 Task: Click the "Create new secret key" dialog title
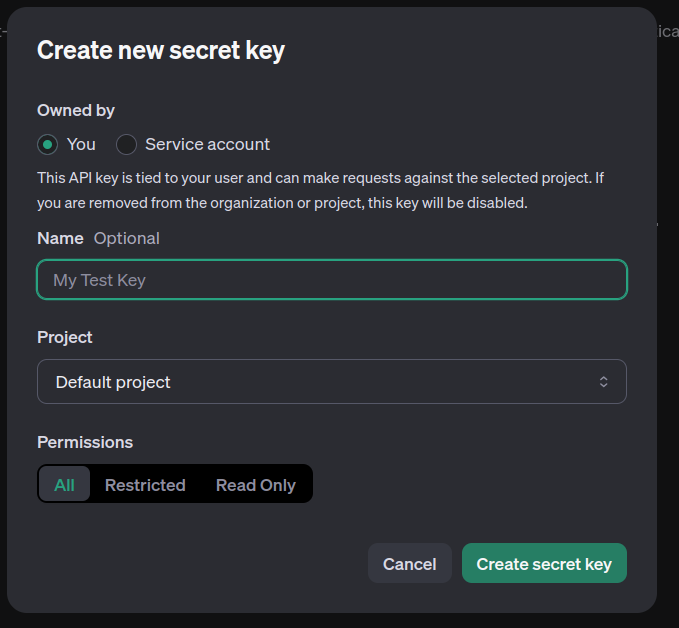click(161, 51)
